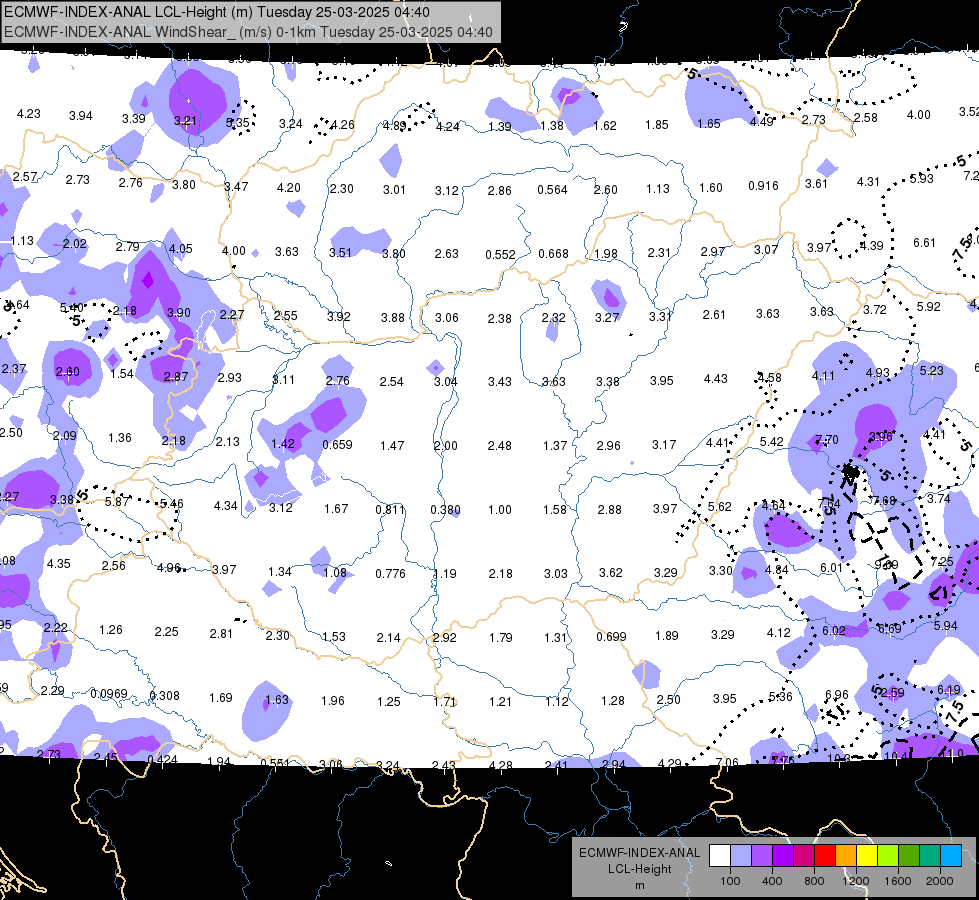979x900 pixels.
Task: Click the LCL-Height (m) header line
Action: [x=217, y=12]
